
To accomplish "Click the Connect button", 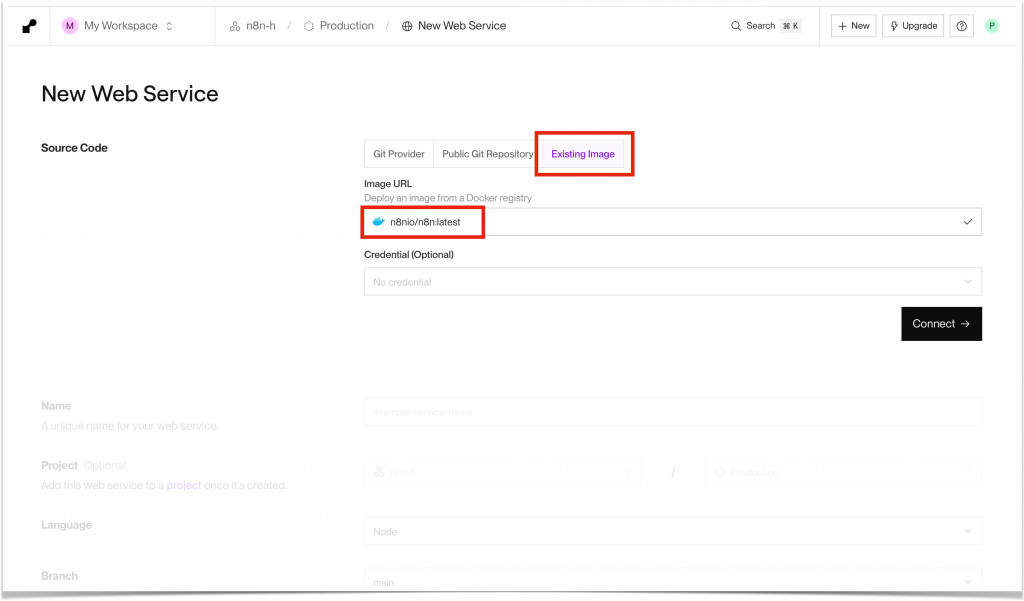I will (941, 324).
